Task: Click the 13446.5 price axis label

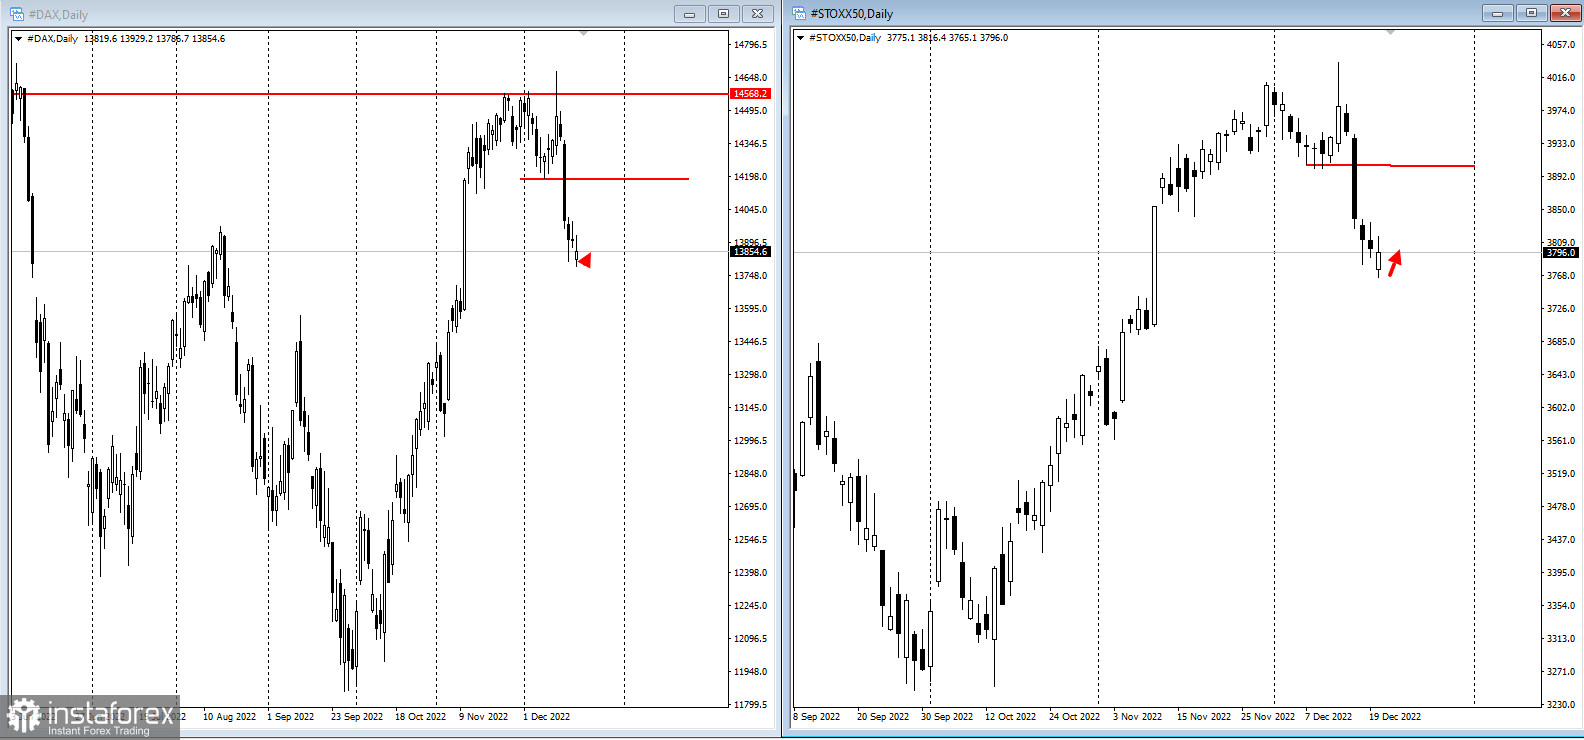Action: click(x=751, y=342)
